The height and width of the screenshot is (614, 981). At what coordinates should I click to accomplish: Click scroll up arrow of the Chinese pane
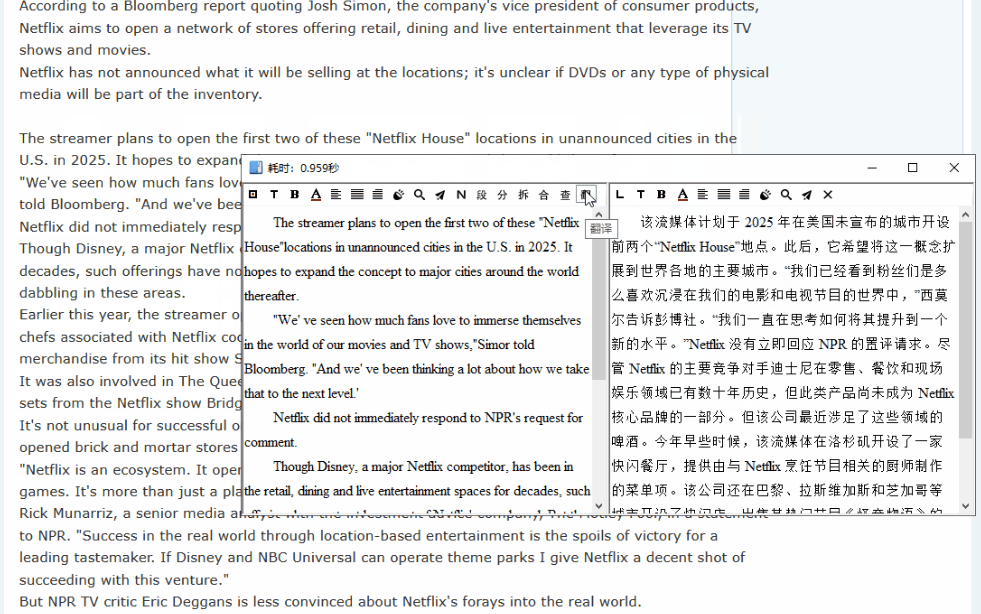click(x=966, y=214)
